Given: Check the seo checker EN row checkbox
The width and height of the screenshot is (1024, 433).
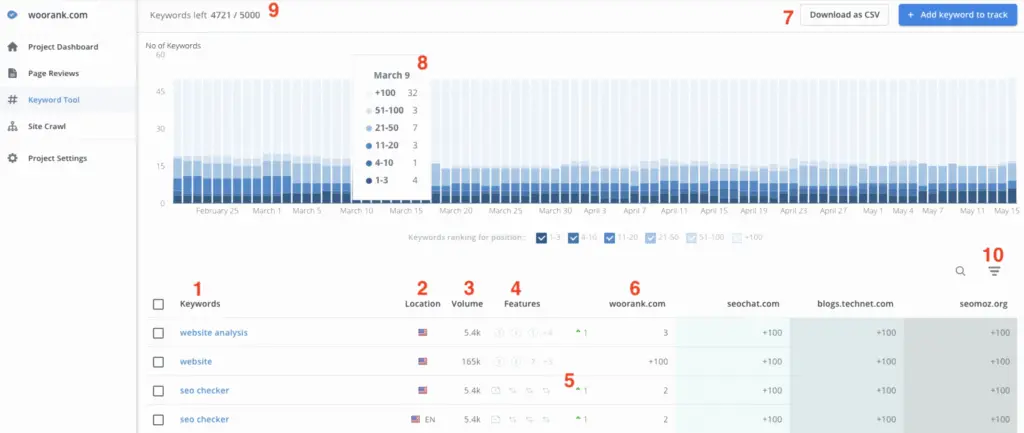Looking at the screenshot, I should (x=158, y=419).
